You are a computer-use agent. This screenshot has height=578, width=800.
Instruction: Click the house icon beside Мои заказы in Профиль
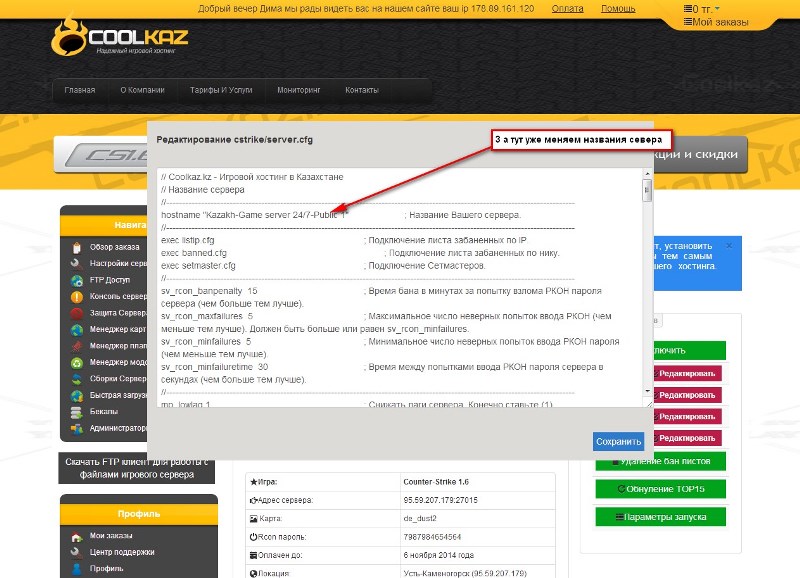pyautogui.click(x=77, y=536)
